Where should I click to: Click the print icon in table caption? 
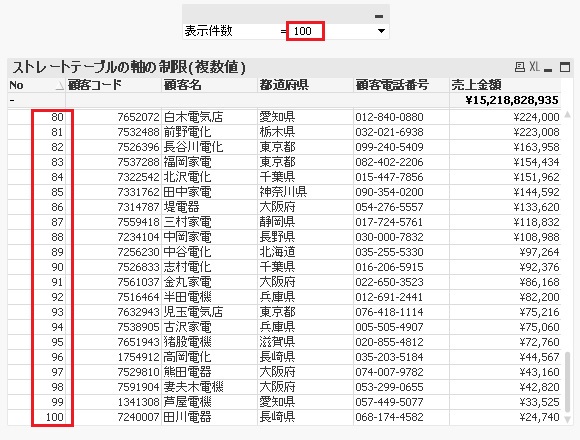(520, 67)
